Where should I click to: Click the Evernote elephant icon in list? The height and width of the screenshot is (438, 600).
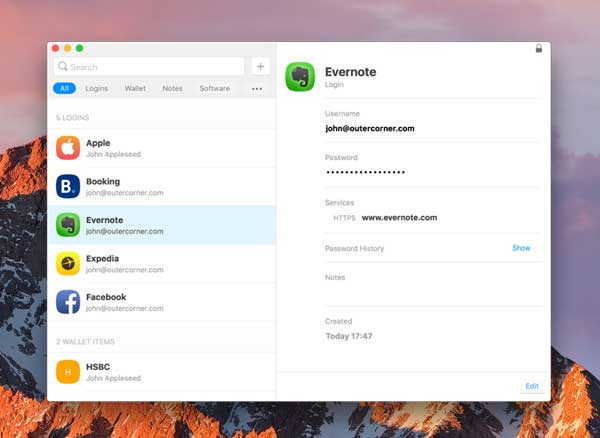click(x=68, y=225)
